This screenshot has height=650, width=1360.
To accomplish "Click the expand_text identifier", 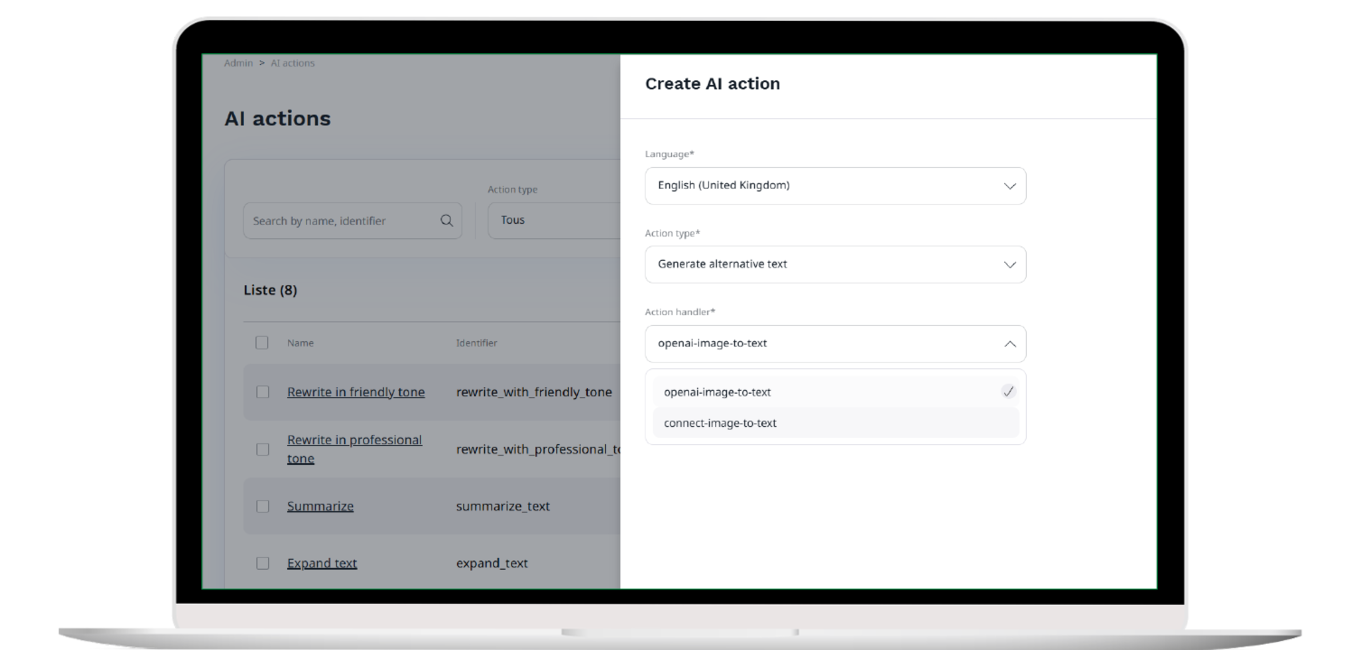I will 492,563.
